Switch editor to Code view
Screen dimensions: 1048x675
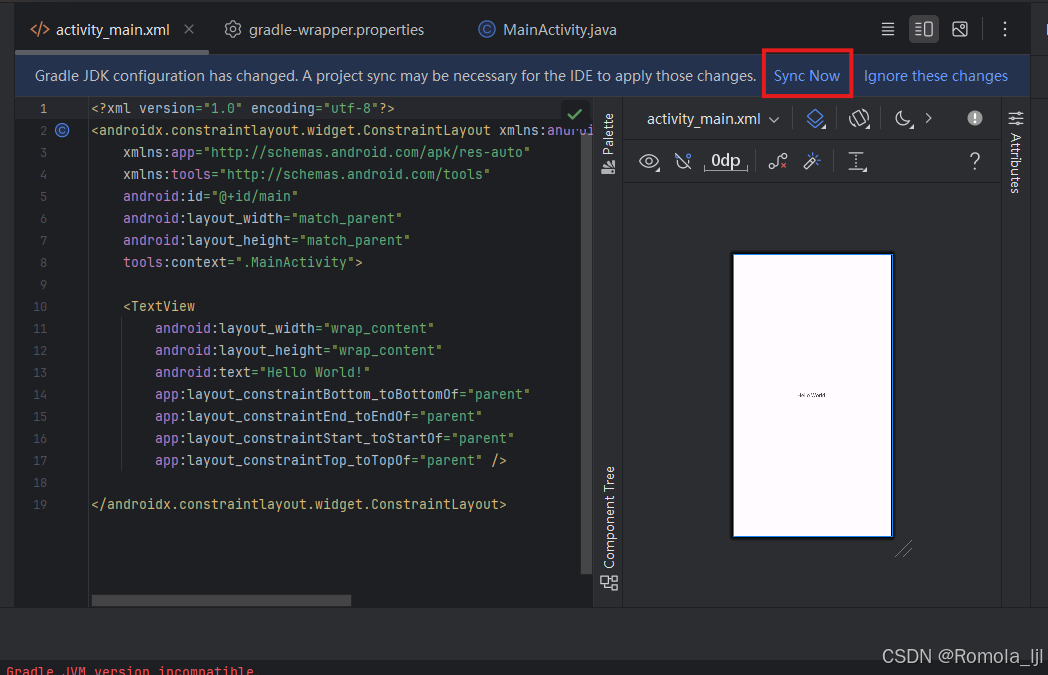click(888, 29)
